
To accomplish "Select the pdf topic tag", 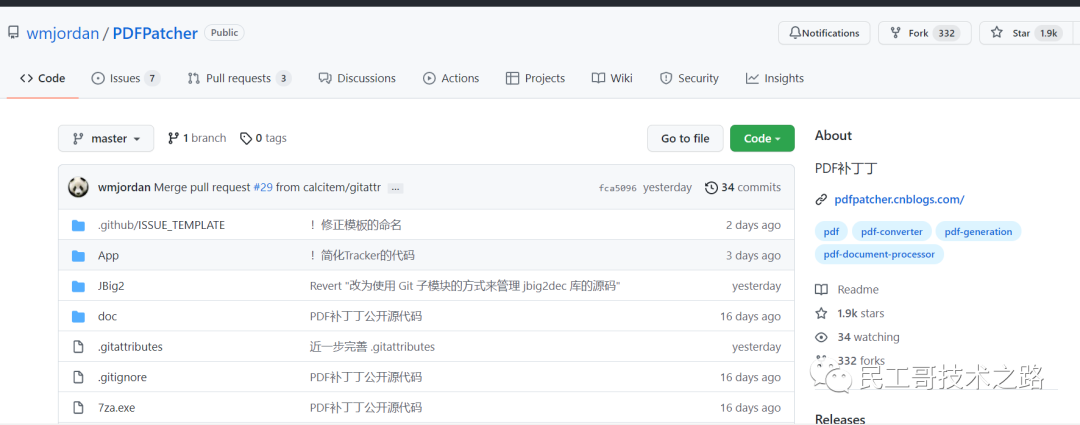I will (x=831, y=232).
